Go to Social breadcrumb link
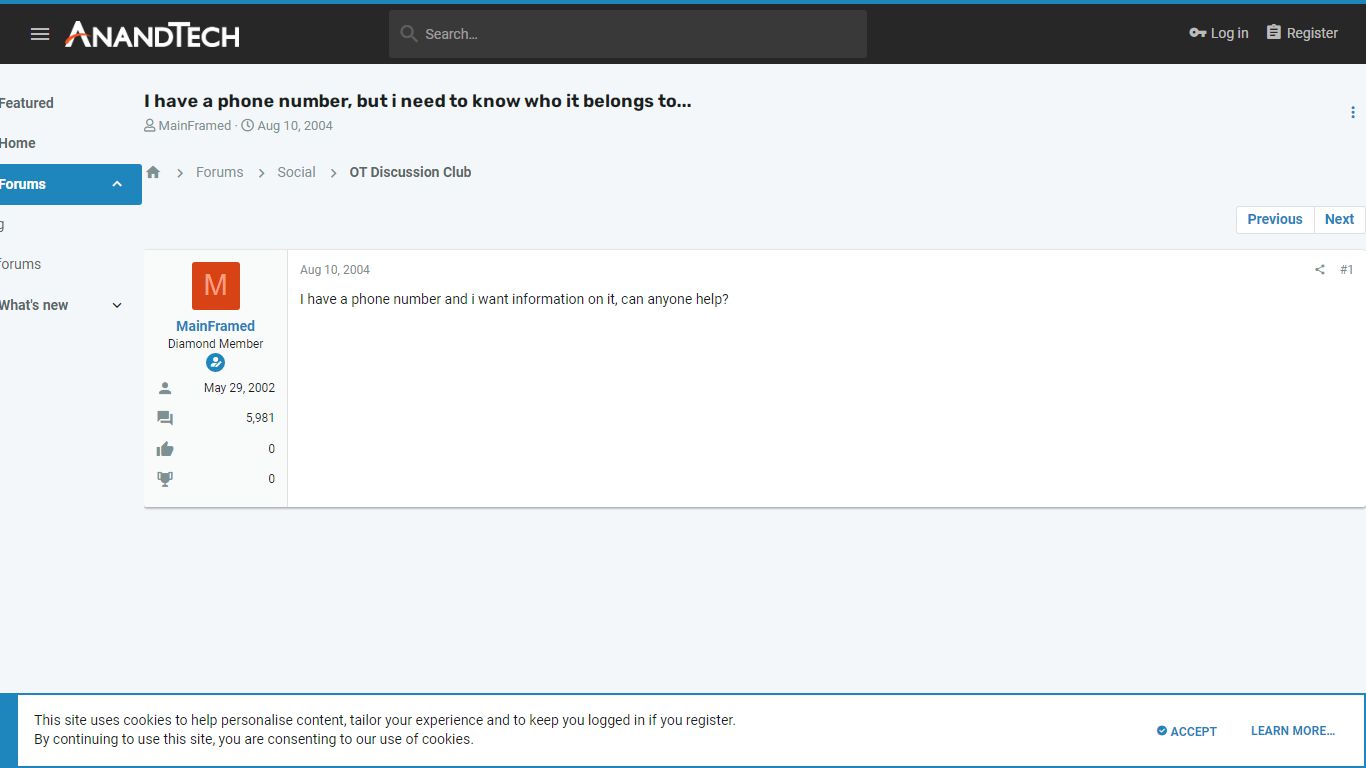The width and height of the screenshot is (1366, 768). [x=296, y=172]
